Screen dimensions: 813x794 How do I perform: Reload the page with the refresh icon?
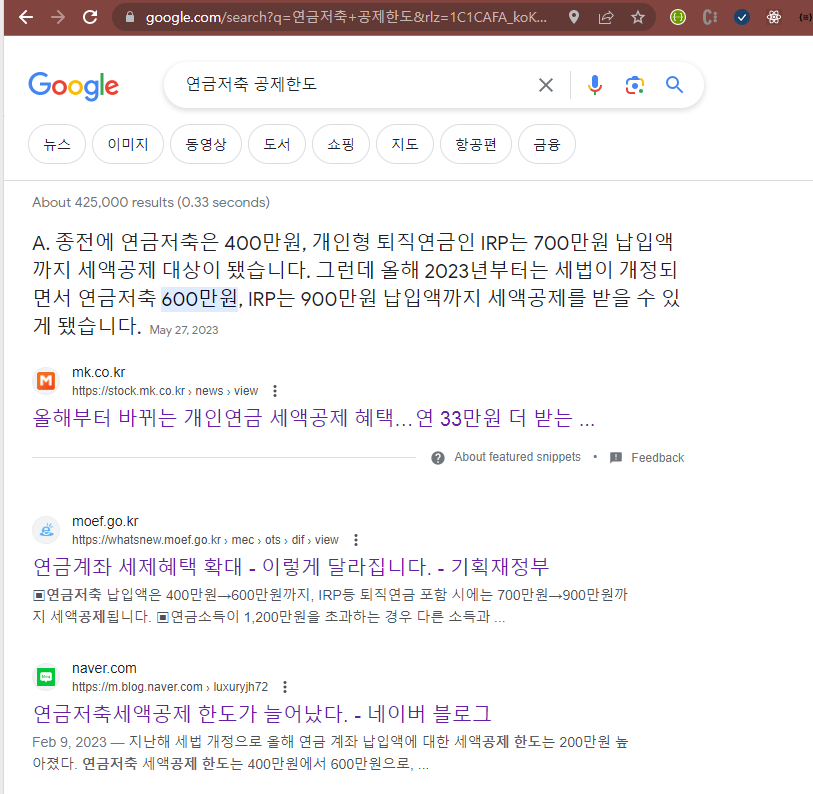90,17
